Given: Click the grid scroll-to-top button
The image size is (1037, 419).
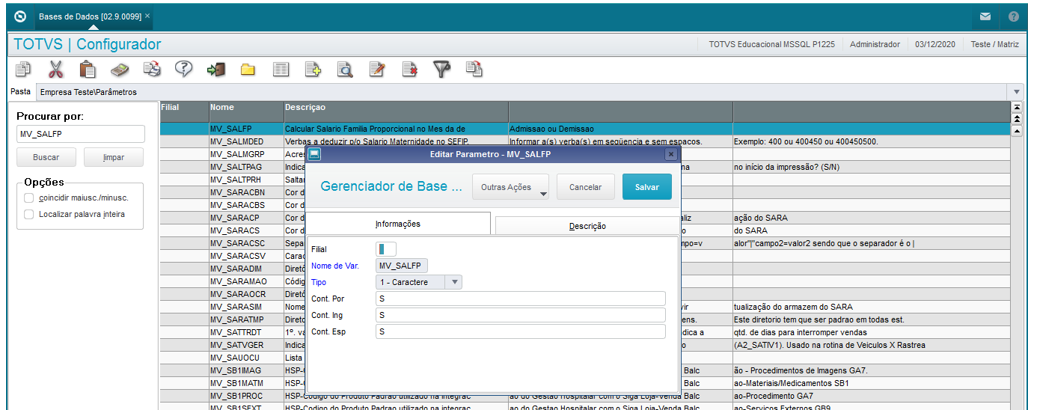Looking at the screenshot, I should (x=1016, y=107).
